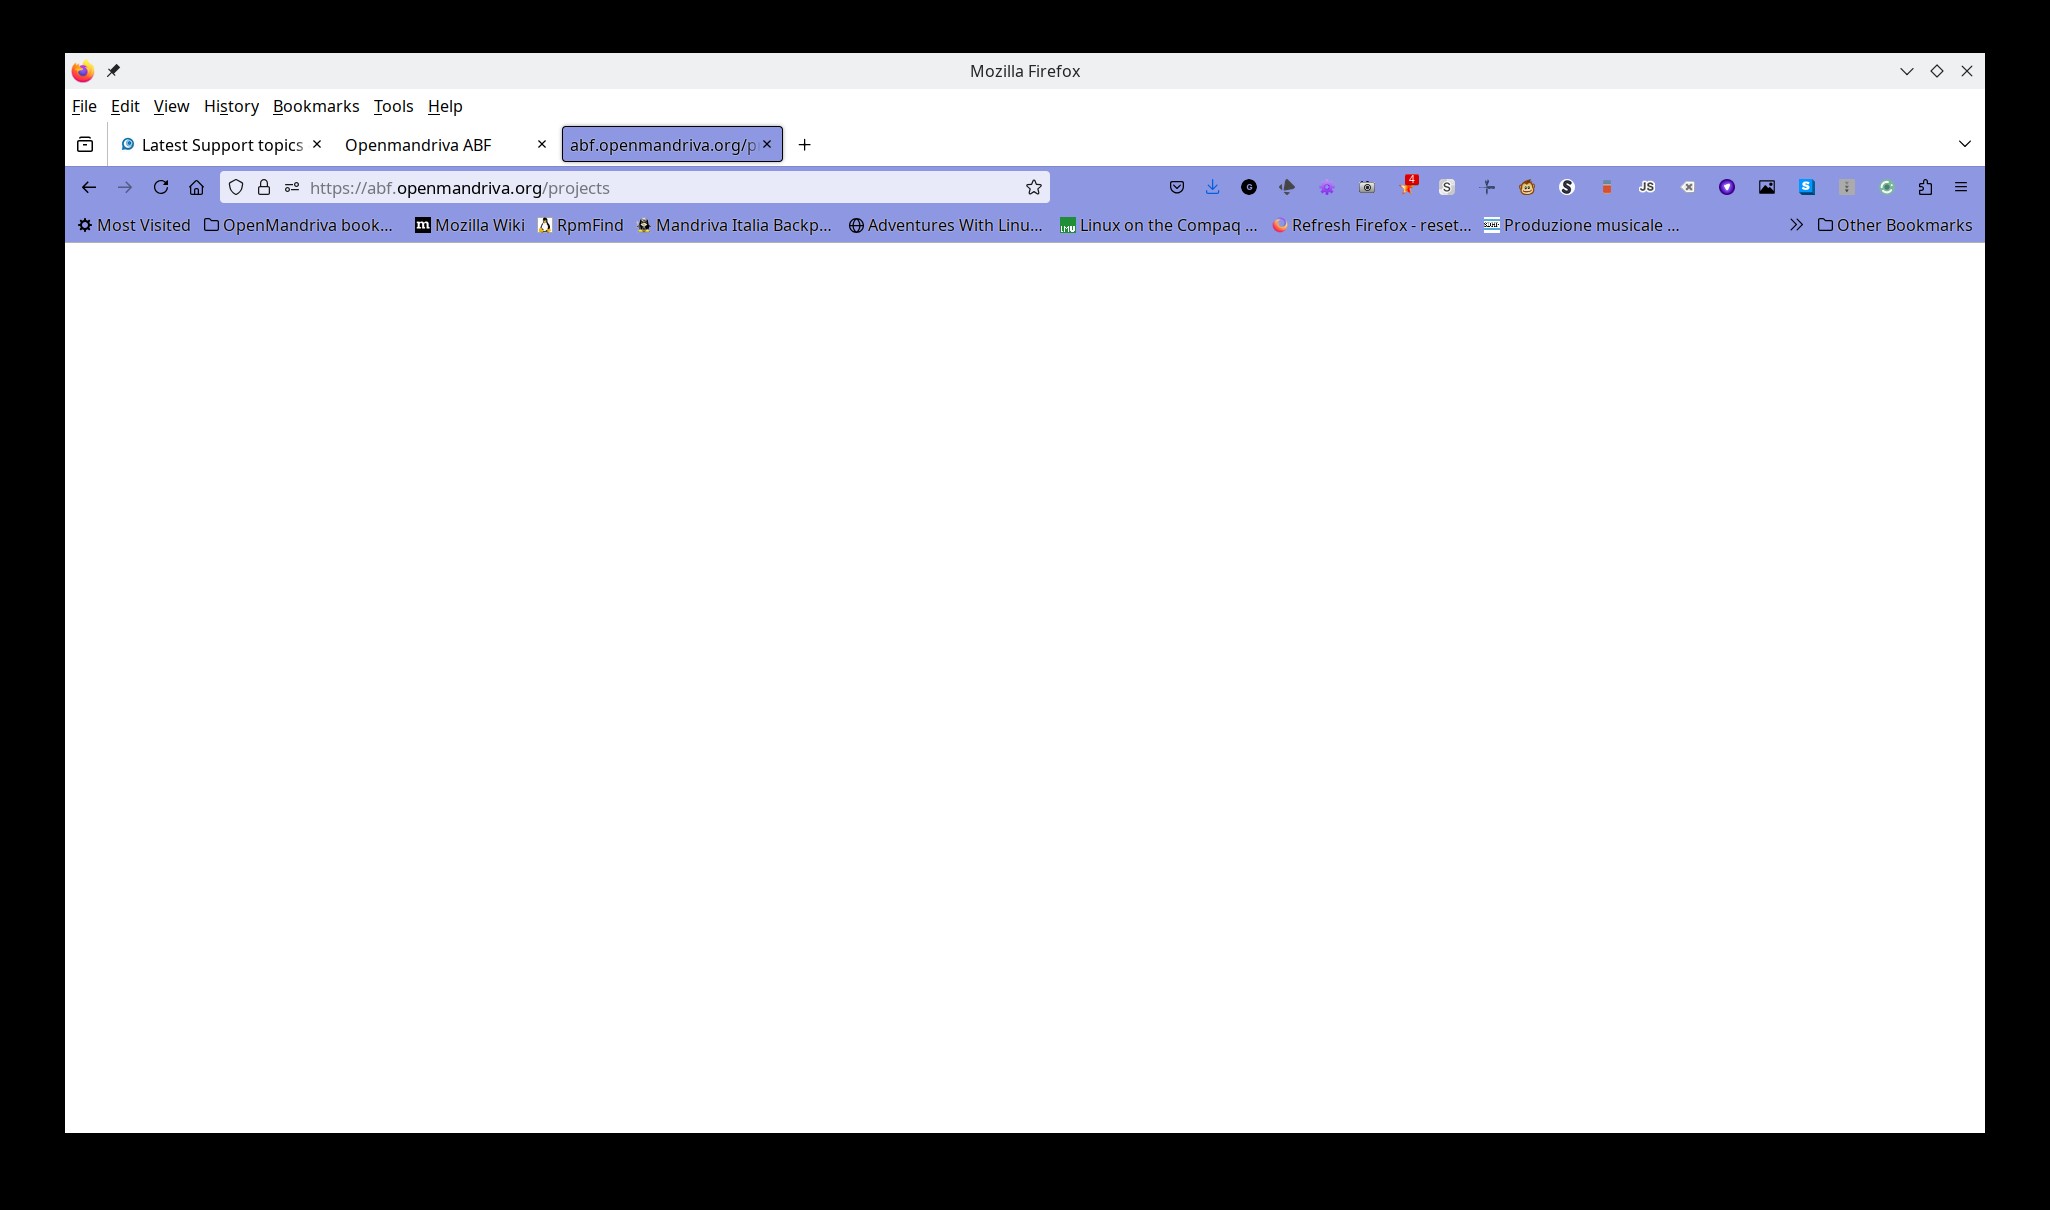Open the Bookmarks menu
Screen dimensions: 2050x1210
[316, 106]
